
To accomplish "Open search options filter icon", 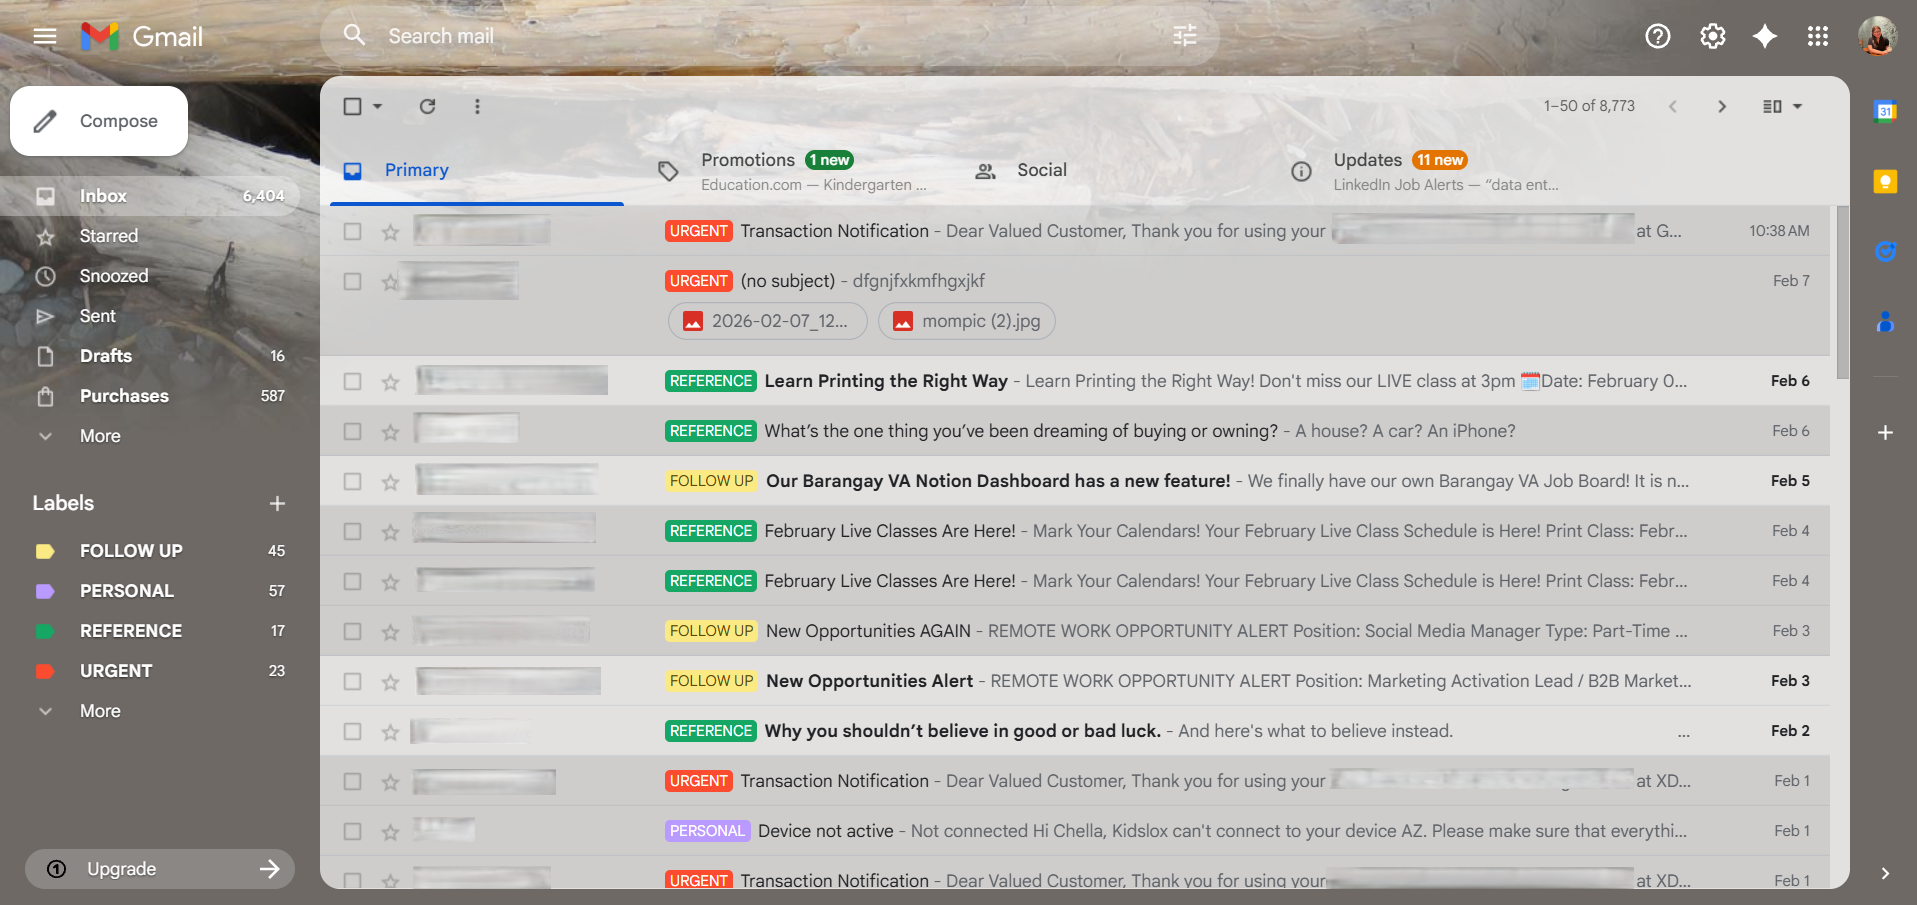I will (x=1184, y=36).
